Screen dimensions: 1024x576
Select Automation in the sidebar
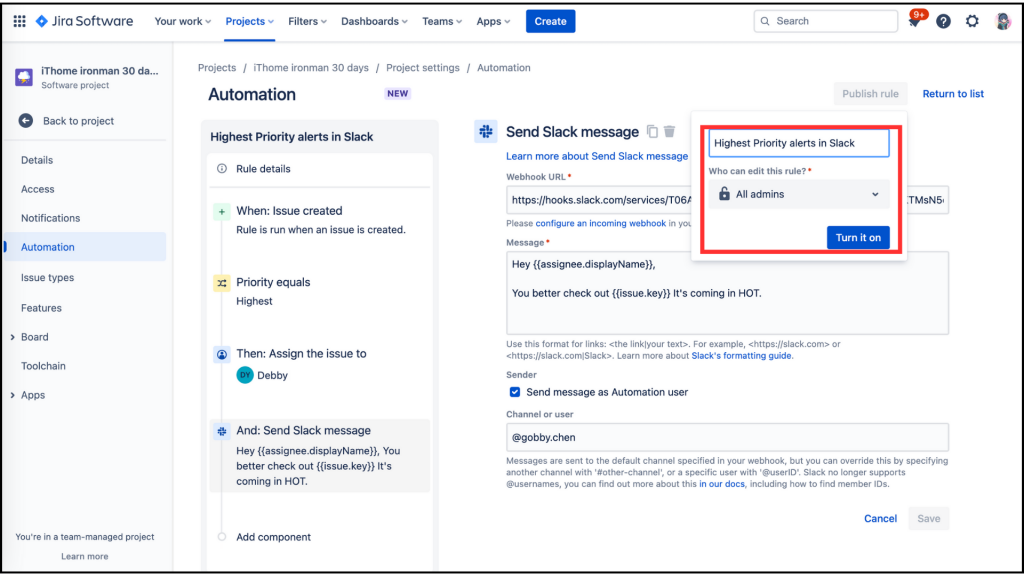(85, 247)
